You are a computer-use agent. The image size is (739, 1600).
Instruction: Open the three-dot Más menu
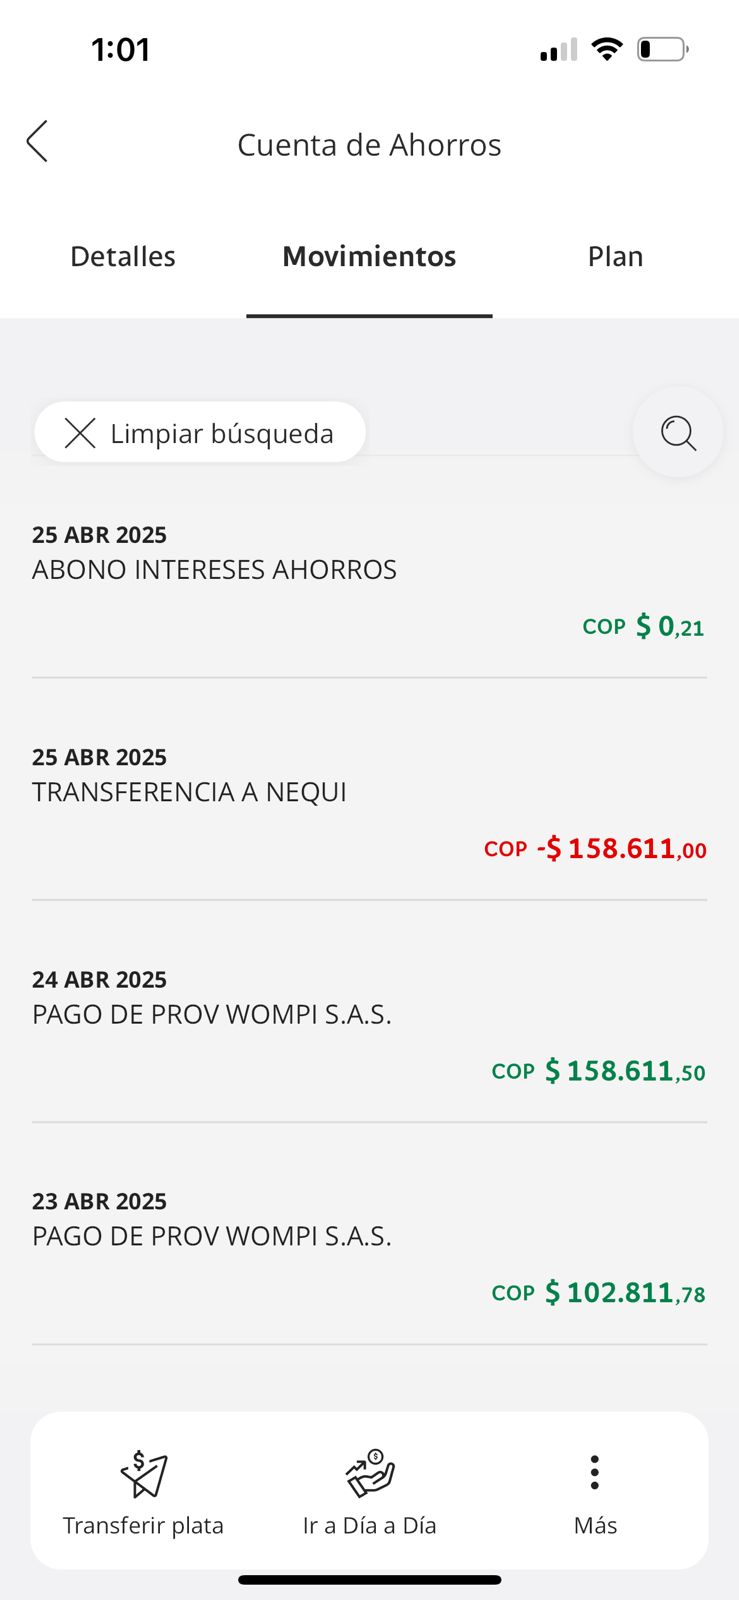(x=595, y=1473)
